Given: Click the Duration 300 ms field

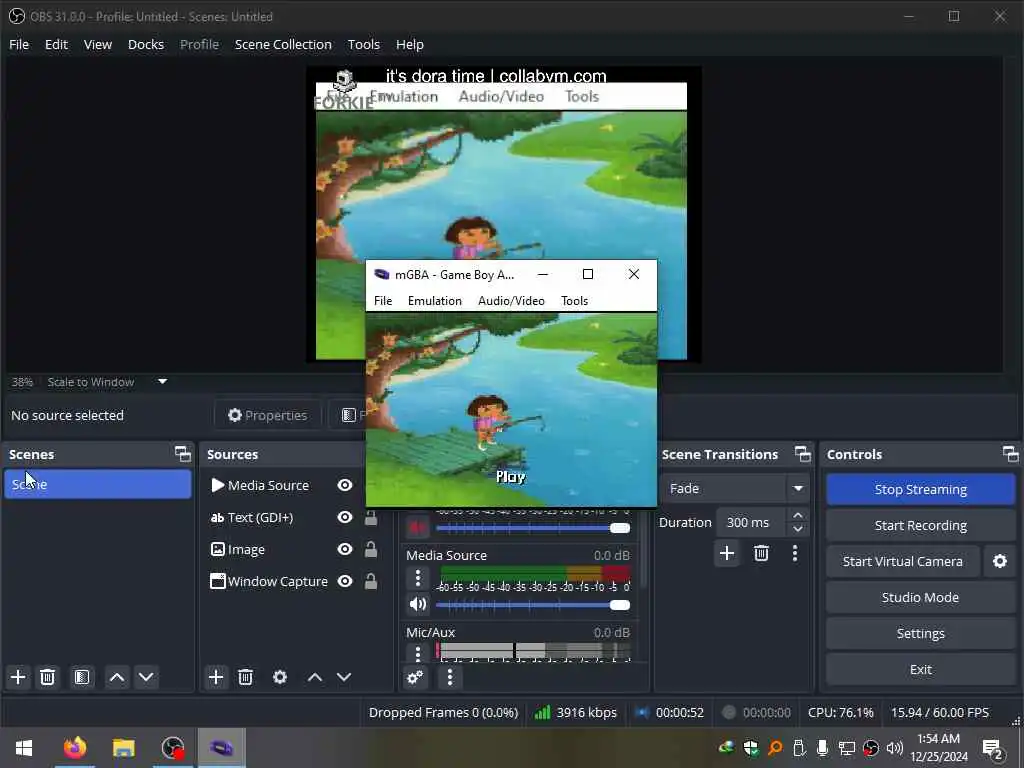Looking at the screenshot, I should pos(751,522).
